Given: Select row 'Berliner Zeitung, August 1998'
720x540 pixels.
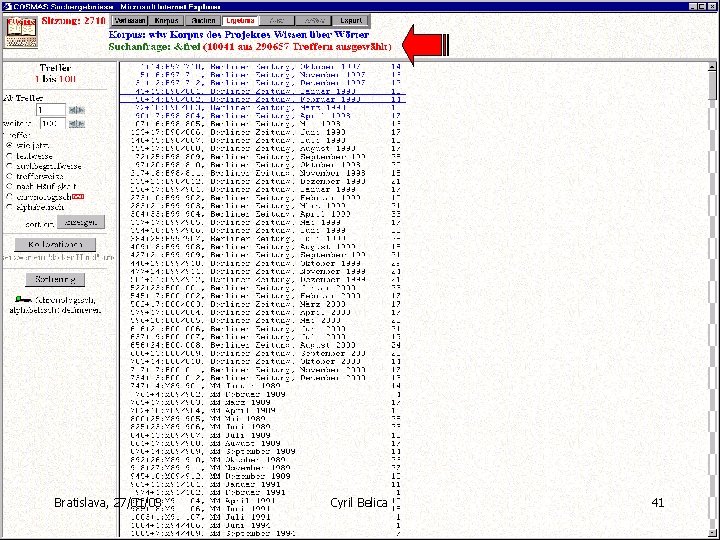Looking at the screenshot, I should pyautogui.click(x=265, y=149).
